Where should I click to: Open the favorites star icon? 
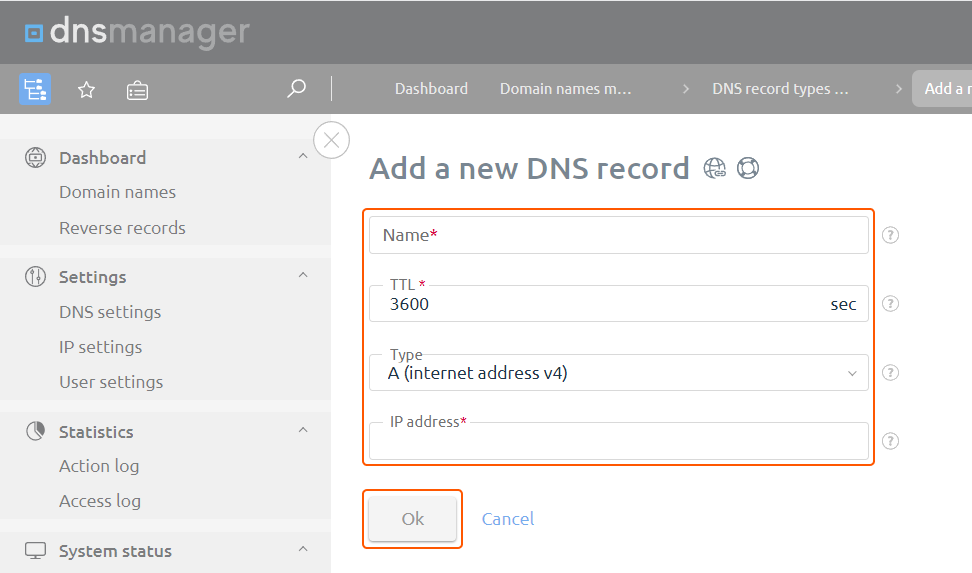[86, 90]
